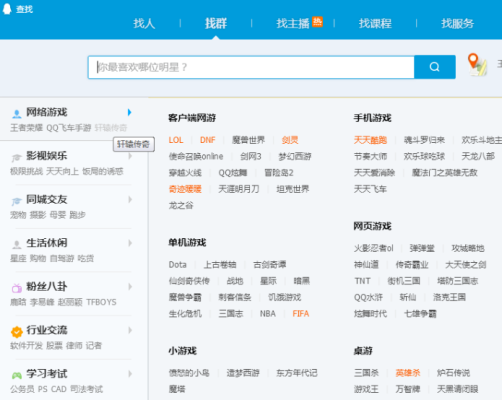The height and width of the screenshot is (400, 502).
Task: Switch to the 找人 tab
Action: [x=144, y=23]
